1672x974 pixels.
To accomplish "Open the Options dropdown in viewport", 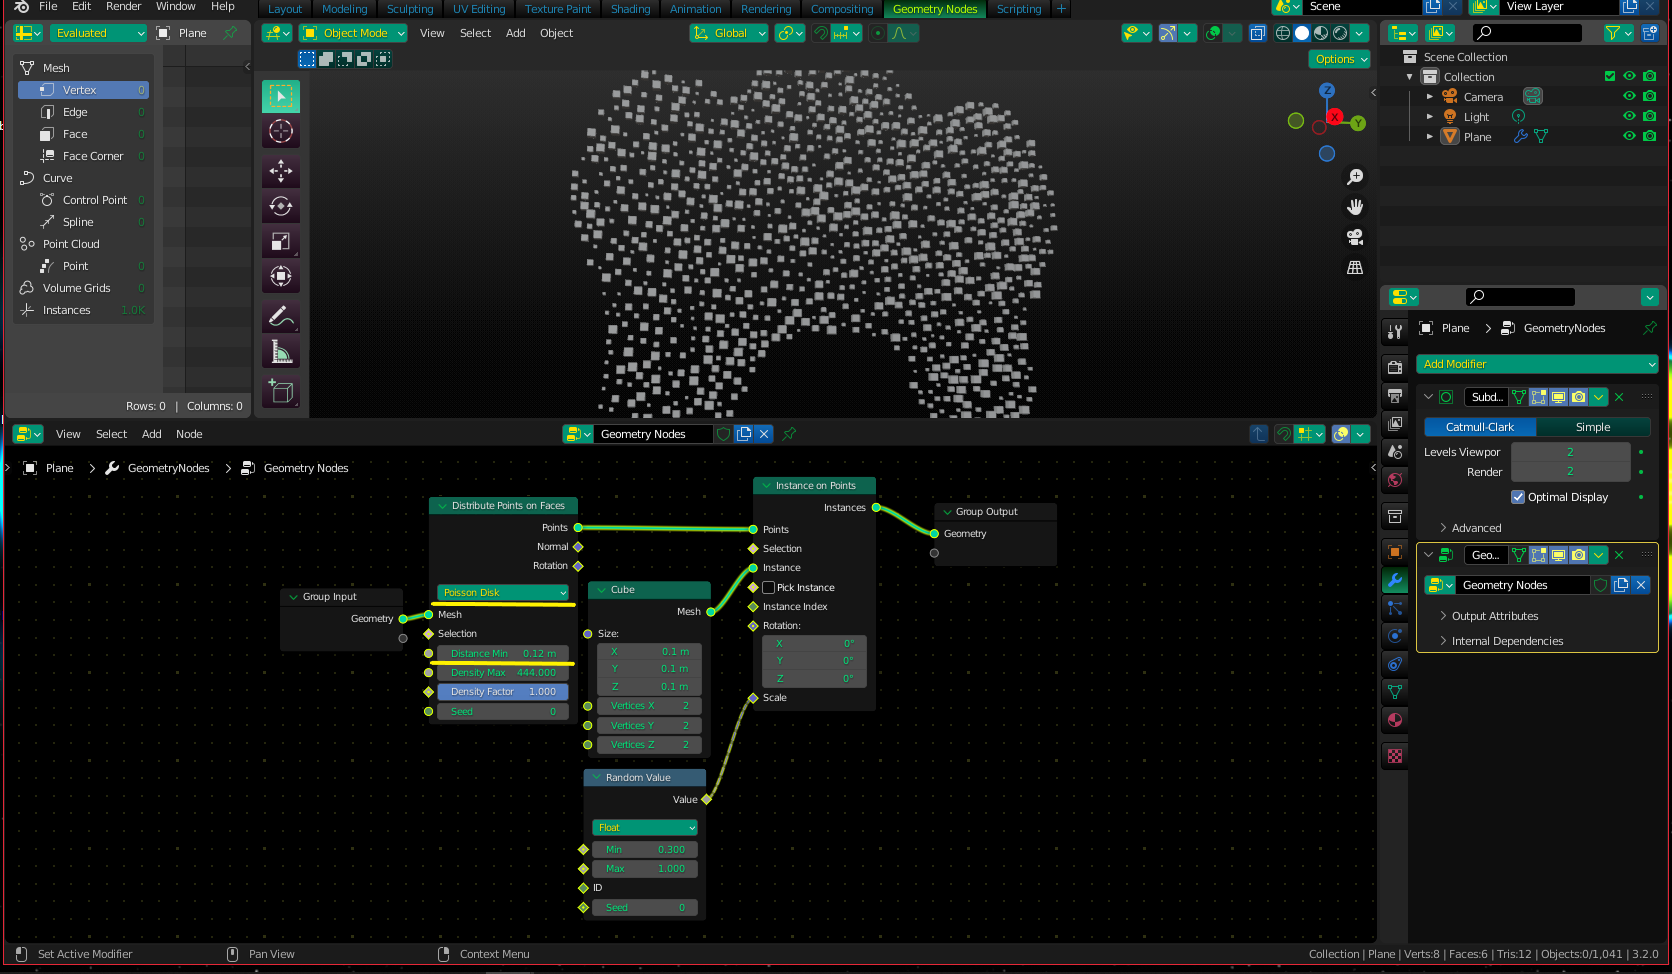I will [x=1339, y=59].
